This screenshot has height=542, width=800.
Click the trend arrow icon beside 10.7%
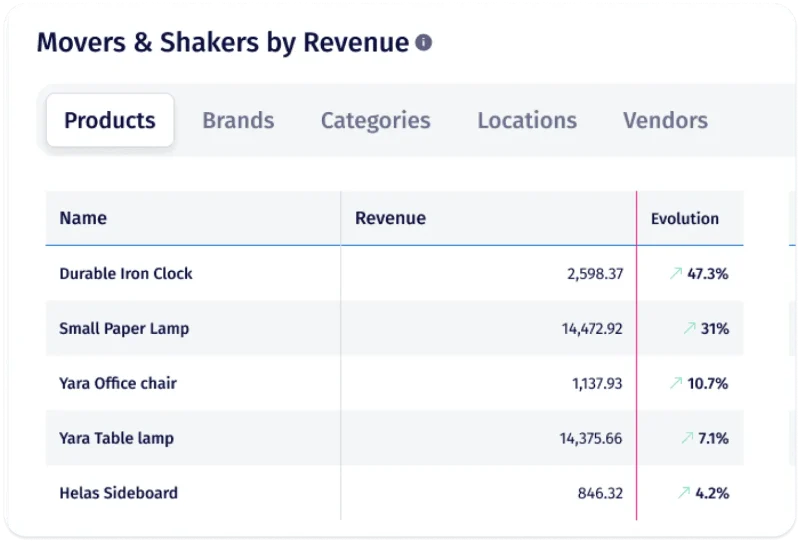(676, 383)
